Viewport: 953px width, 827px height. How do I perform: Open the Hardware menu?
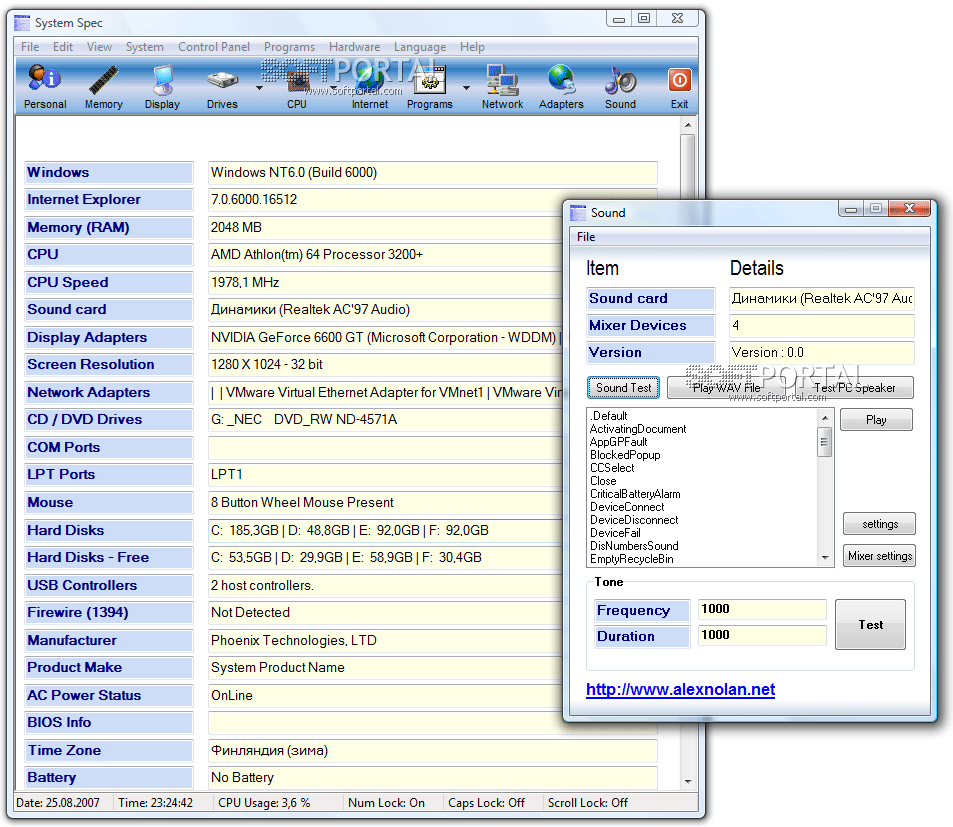tap(354, 47)
